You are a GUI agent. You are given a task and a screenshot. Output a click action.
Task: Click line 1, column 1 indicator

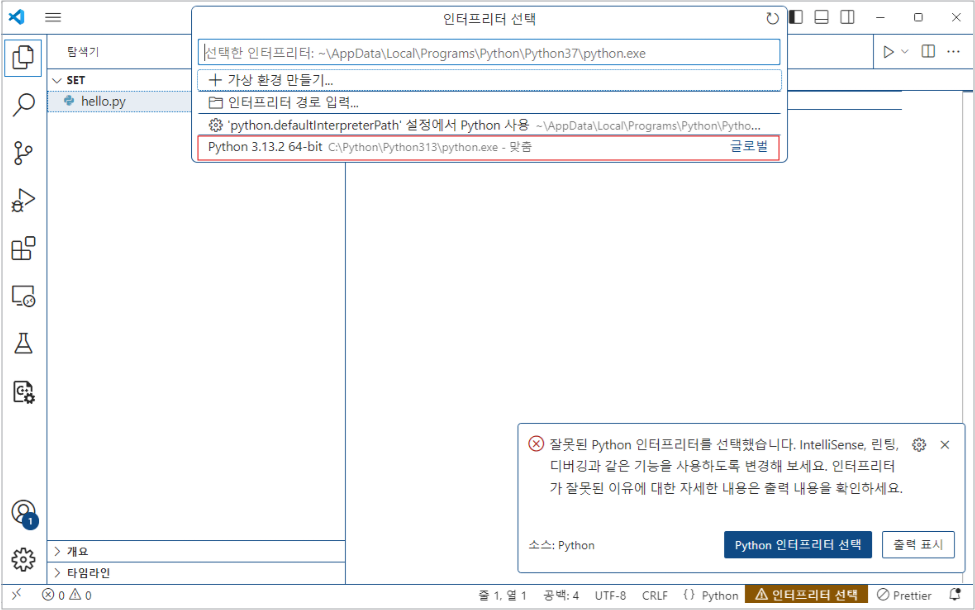[502, 595]
